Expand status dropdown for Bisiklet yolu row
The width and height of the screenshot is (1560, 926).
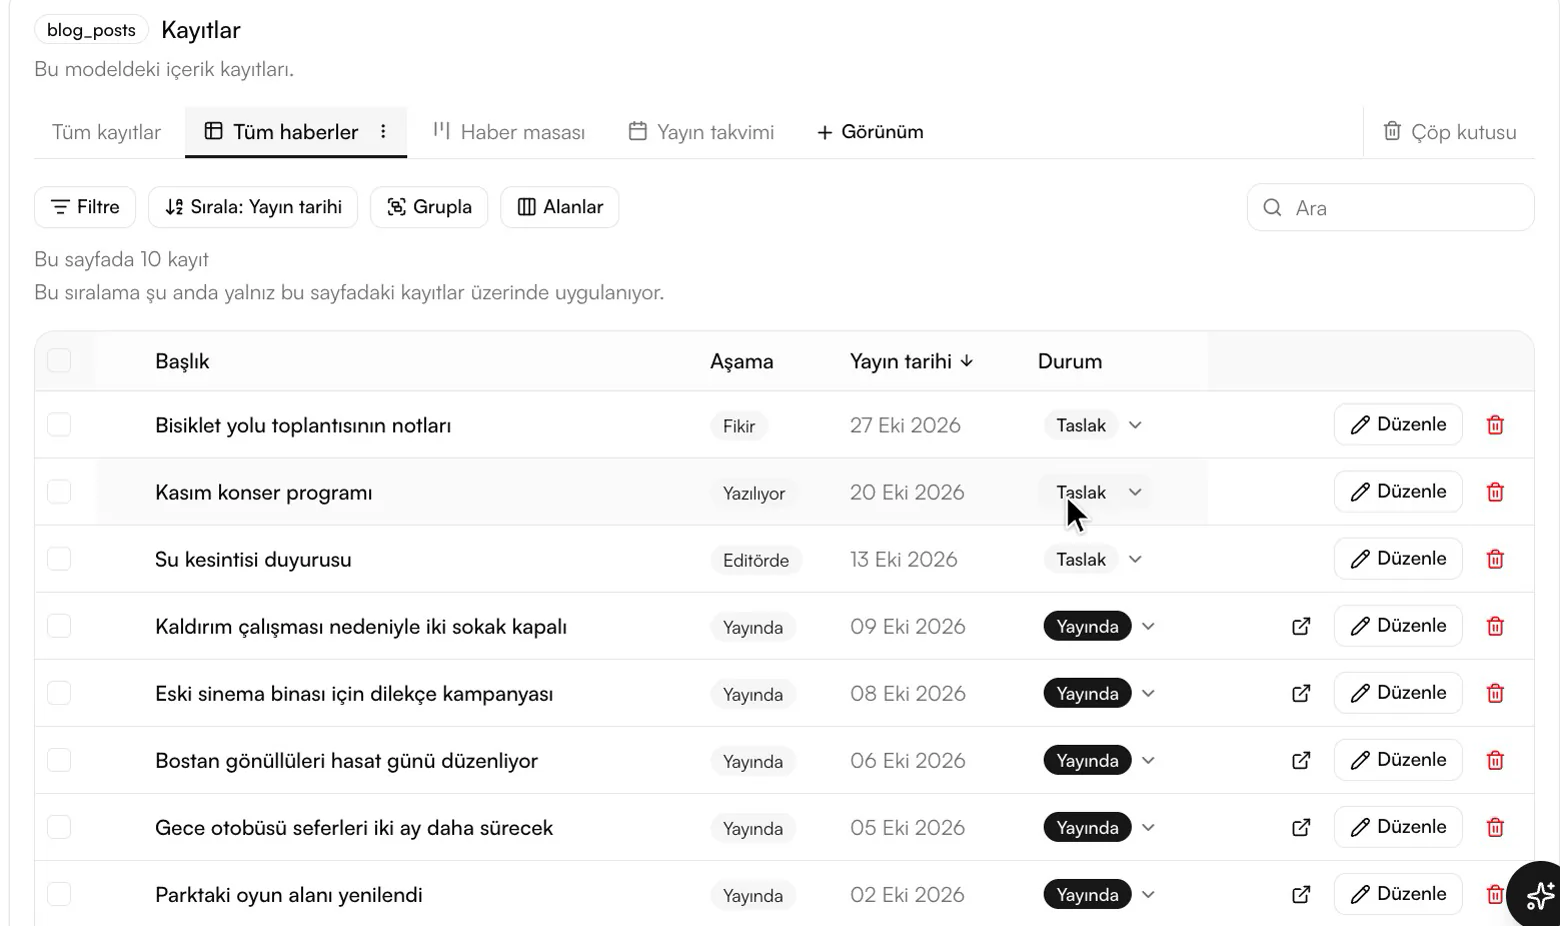(x=1135, y=425)
